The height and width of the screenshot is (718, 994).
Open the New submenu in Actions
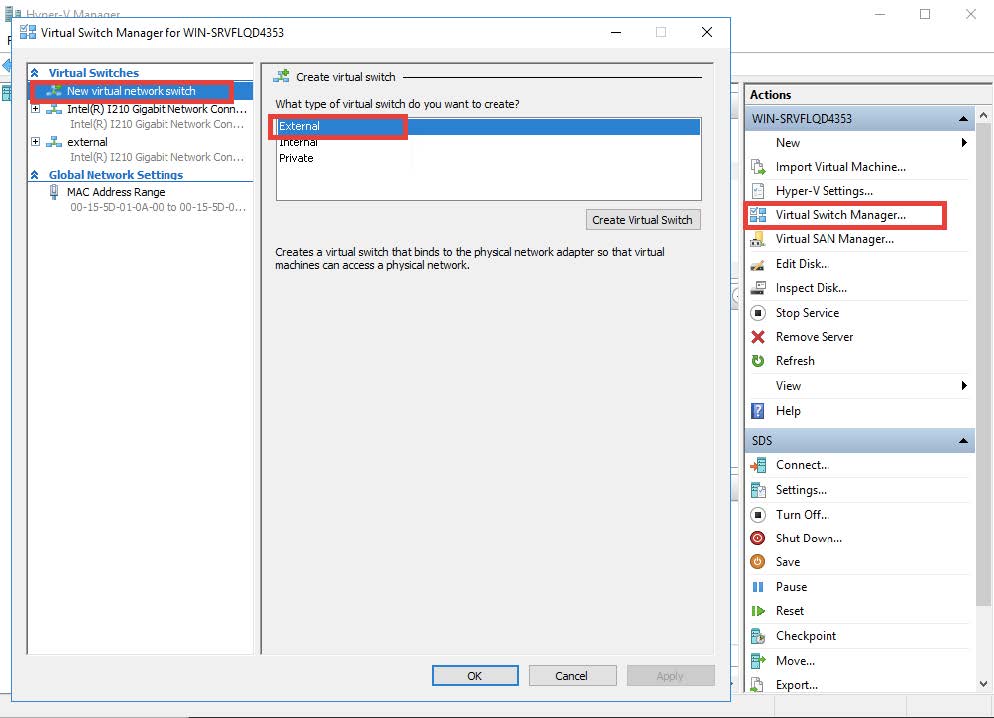click(964, 143)
